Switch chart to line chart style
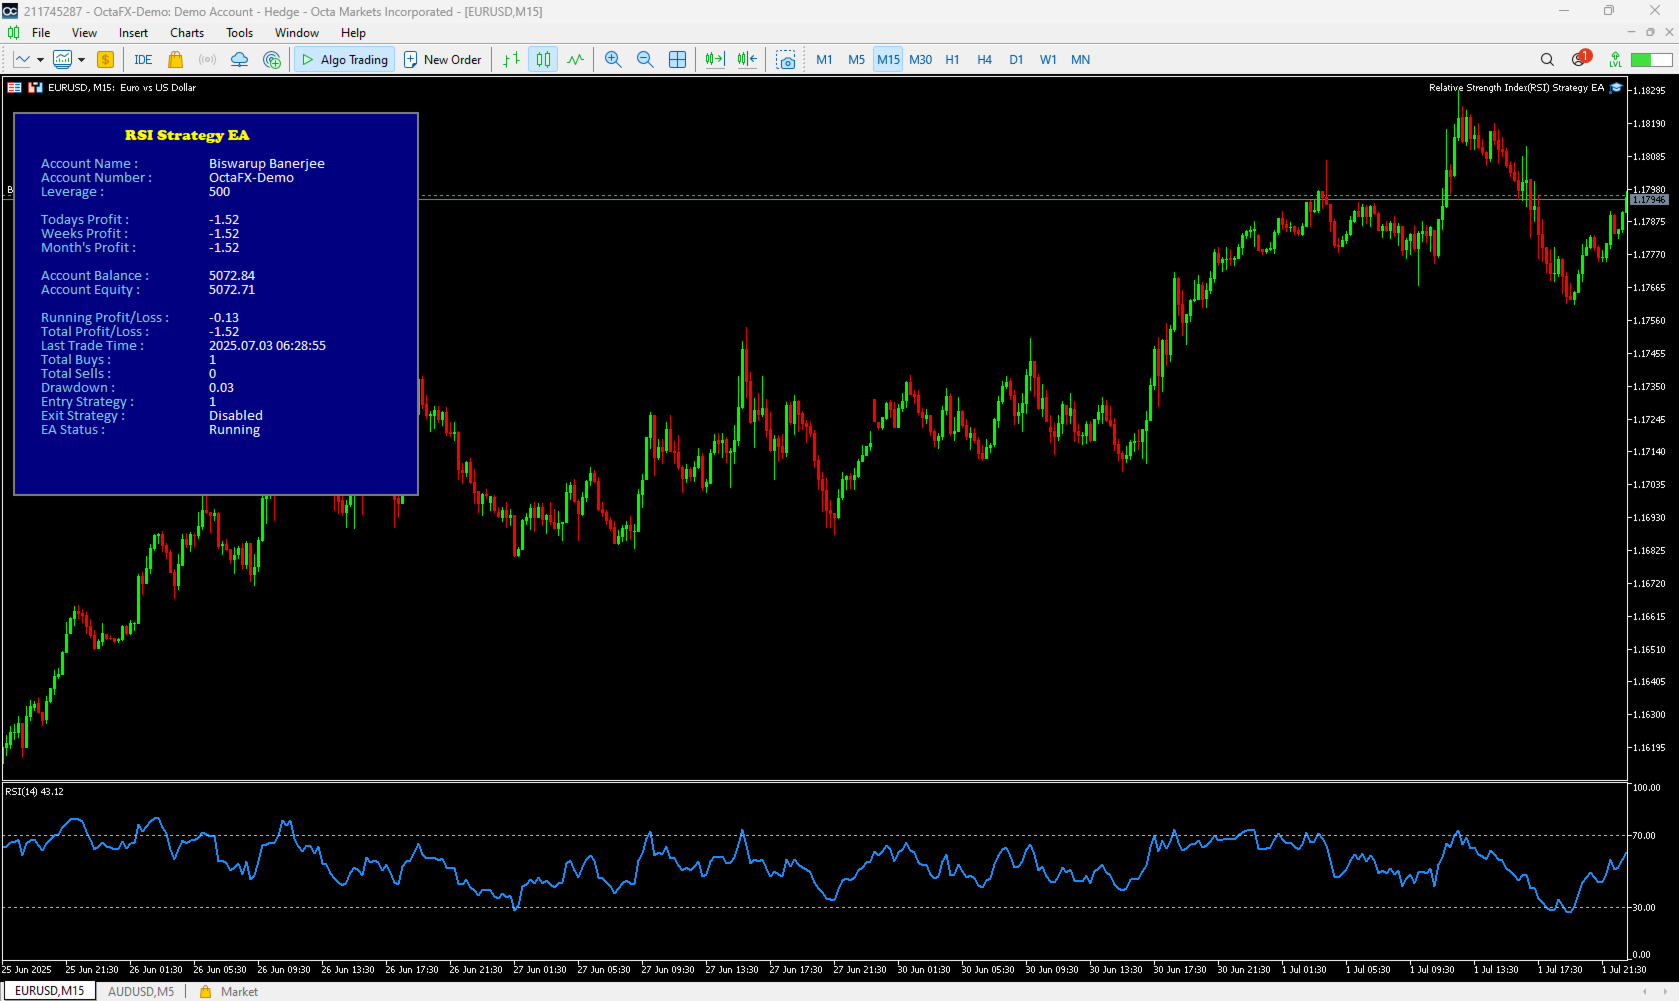This screenshot has width=1679, height=1001. [575, 60]
